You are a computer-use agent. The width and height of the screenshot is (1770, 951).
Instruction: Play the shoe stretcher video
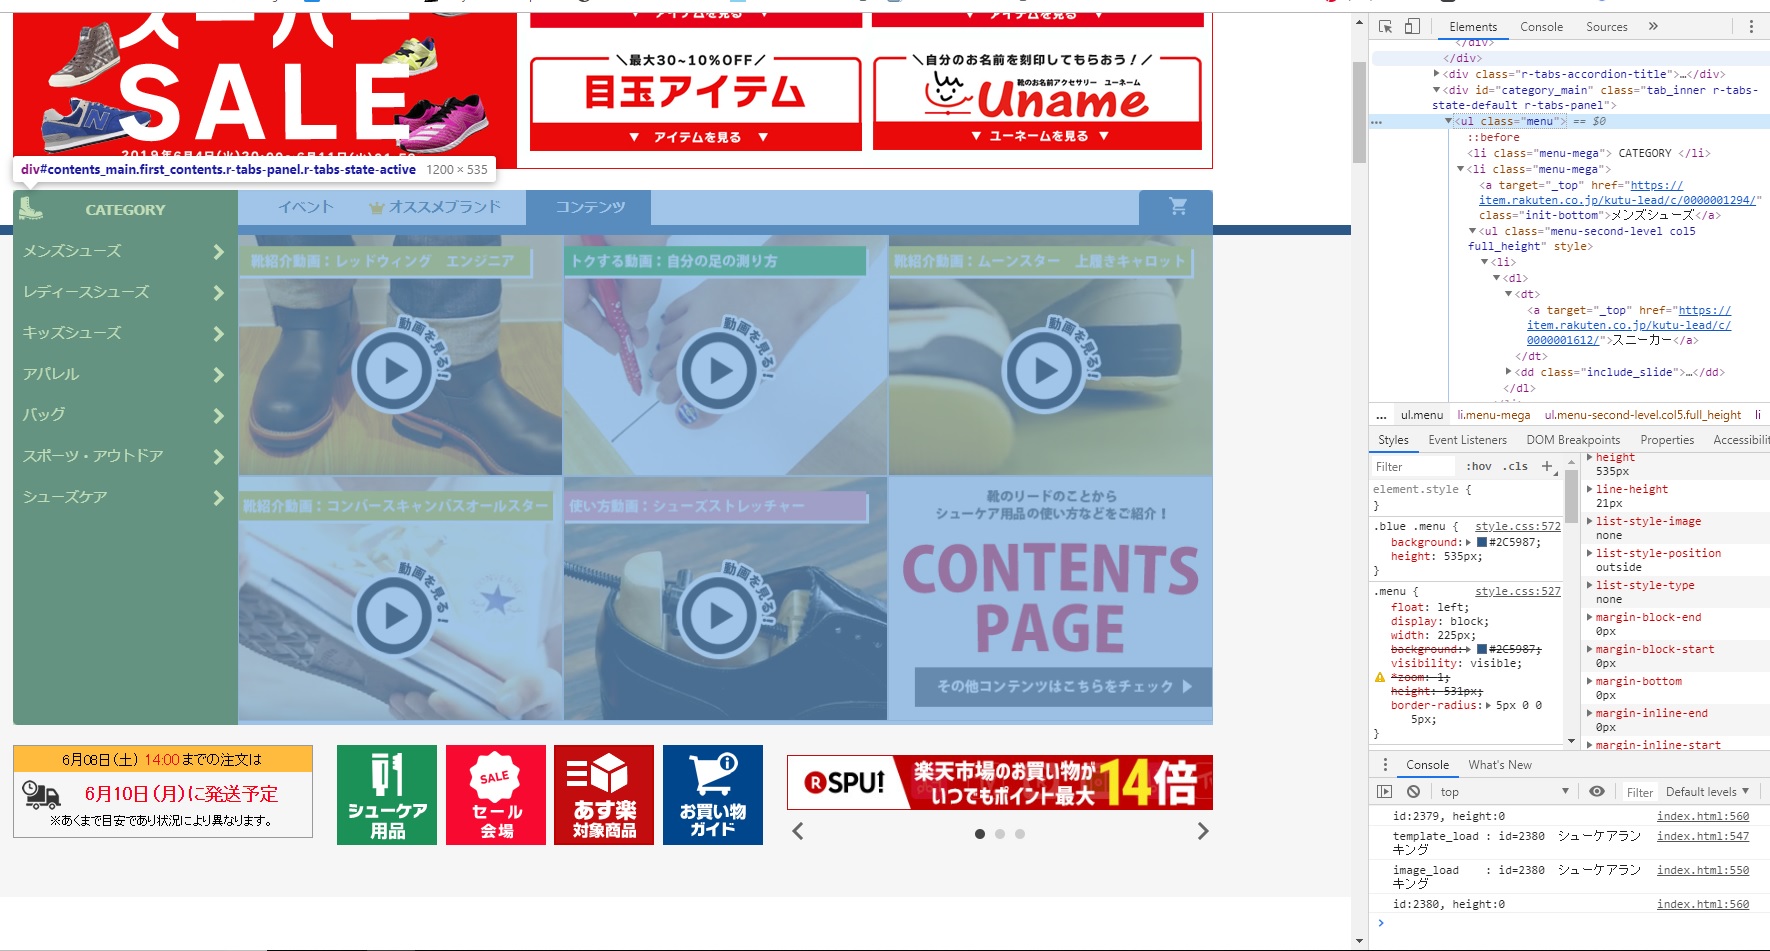tap(721, 615)
